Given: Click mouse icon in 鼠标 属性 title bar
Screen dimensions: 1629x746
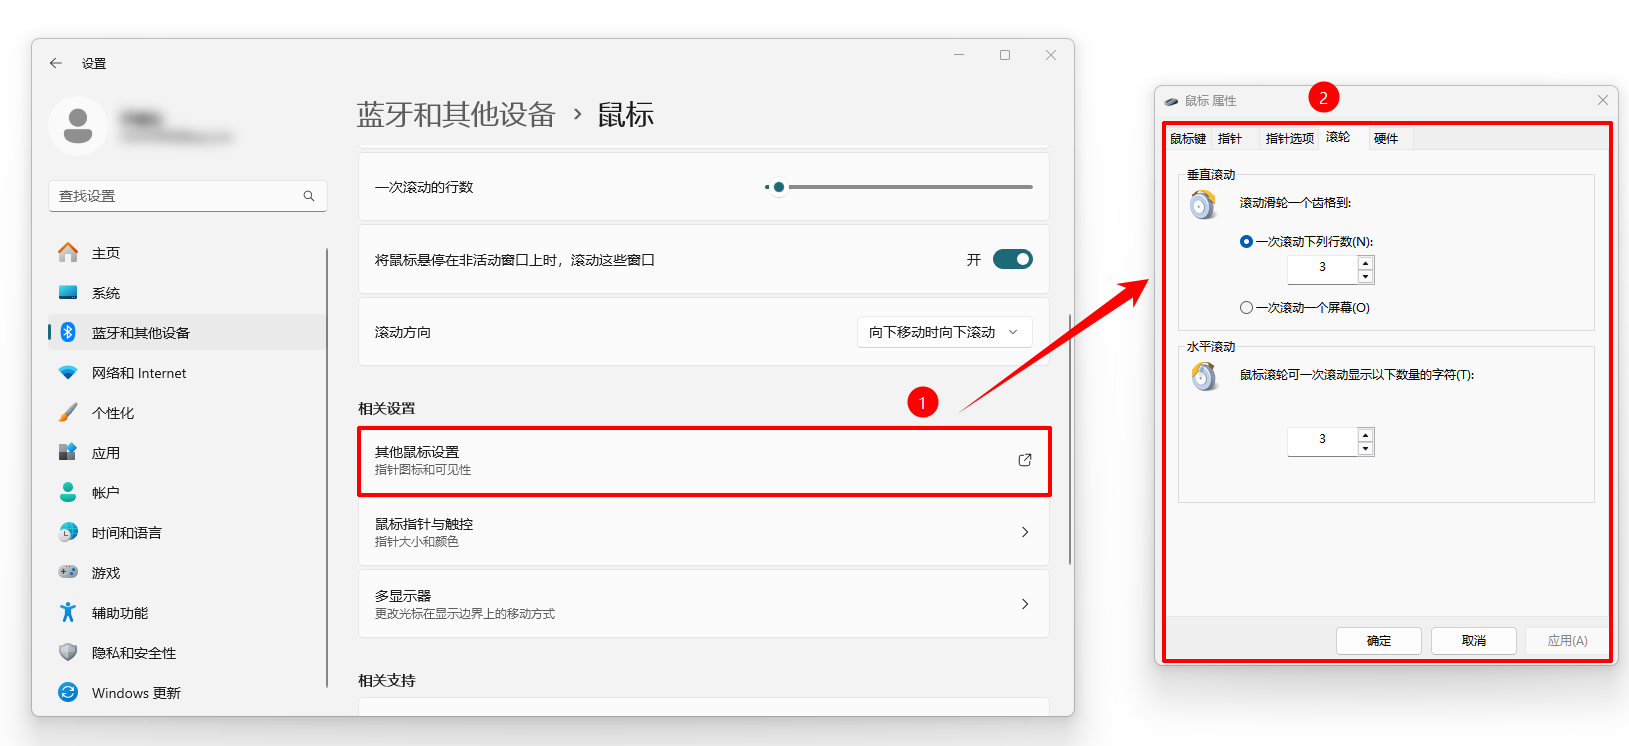Looking at the screenshot, I should [1172, 101].
